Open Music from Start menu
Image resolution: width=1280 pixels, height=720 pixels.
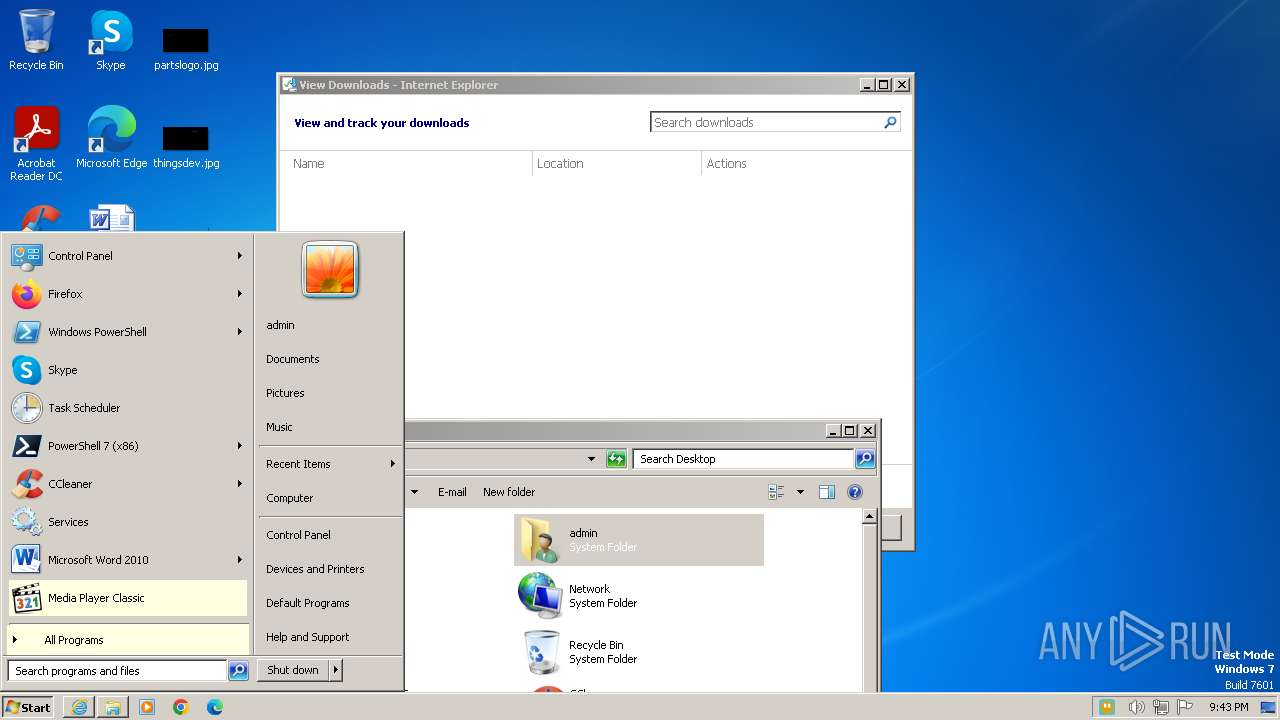(x=279, y=427)
